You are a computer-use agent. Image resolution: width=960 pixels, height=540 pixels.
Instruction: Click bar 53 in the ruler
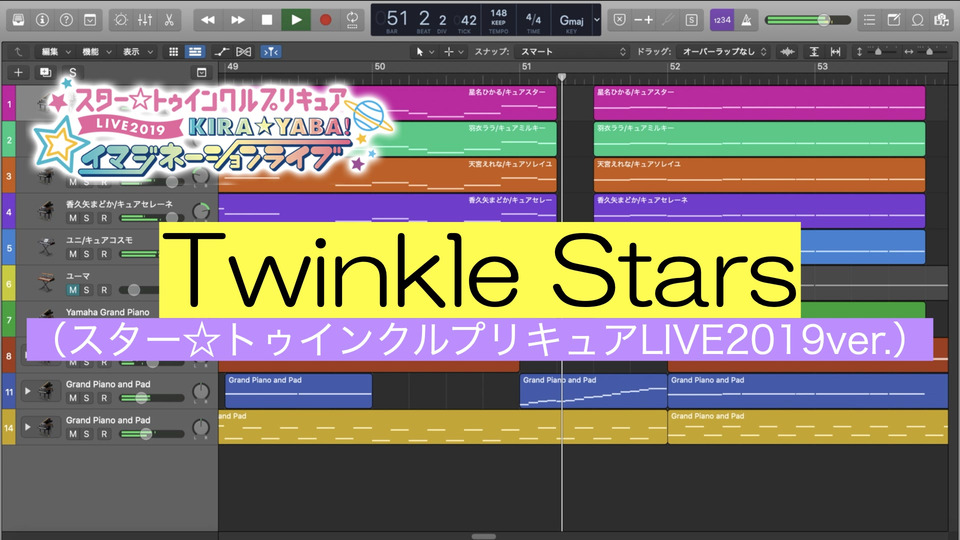(x=822, y=66)
